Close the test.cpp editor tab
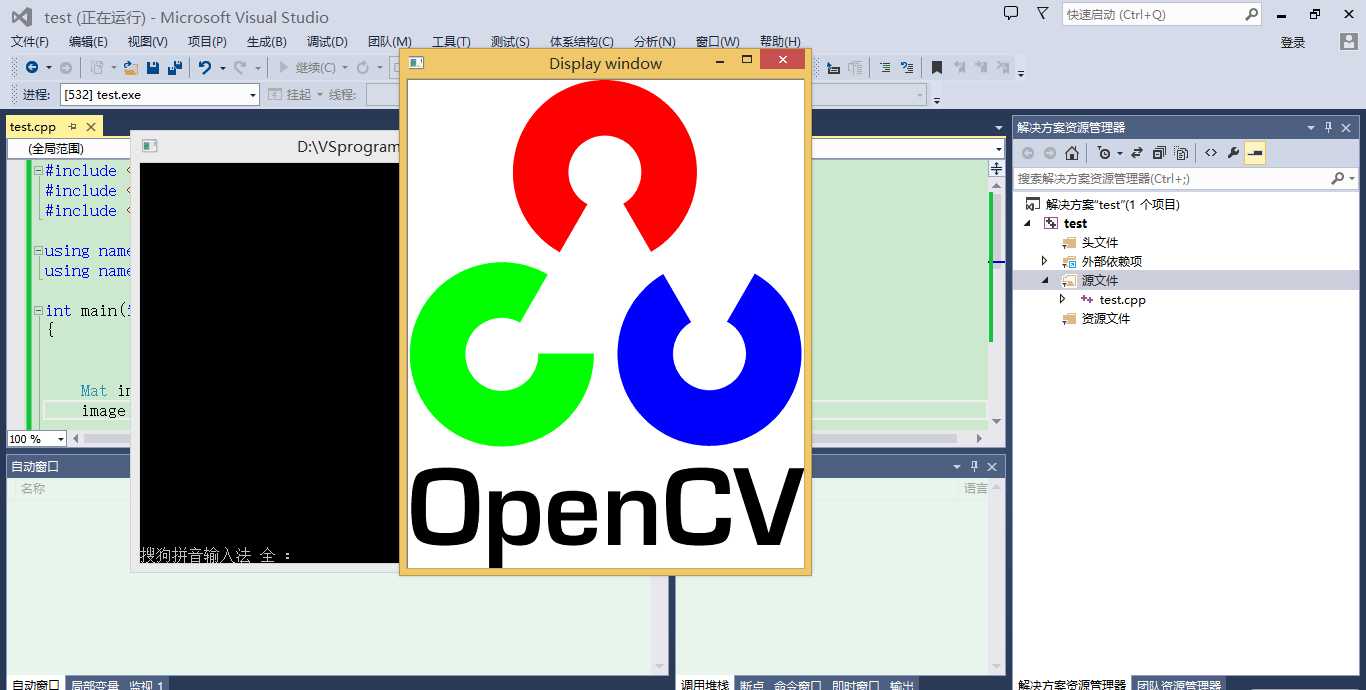 coord(91,127)
